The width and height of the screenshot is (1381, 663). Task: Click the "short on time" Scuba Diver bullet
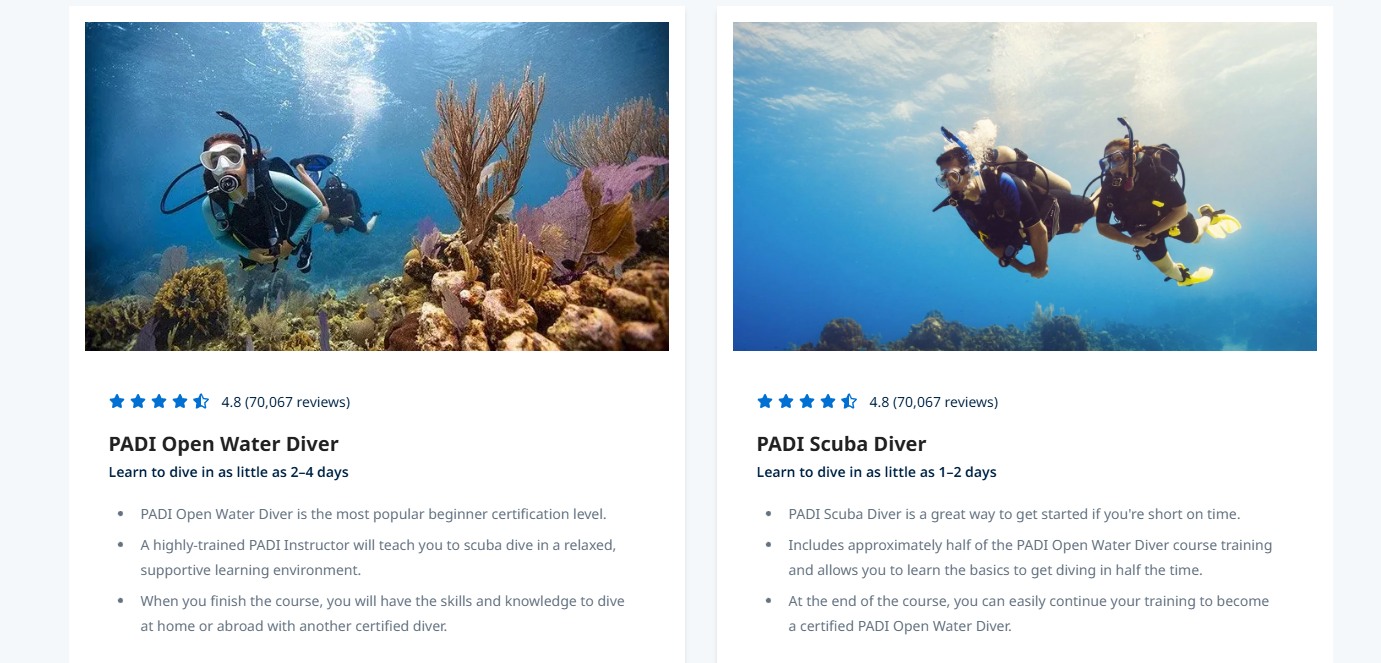1014,514
